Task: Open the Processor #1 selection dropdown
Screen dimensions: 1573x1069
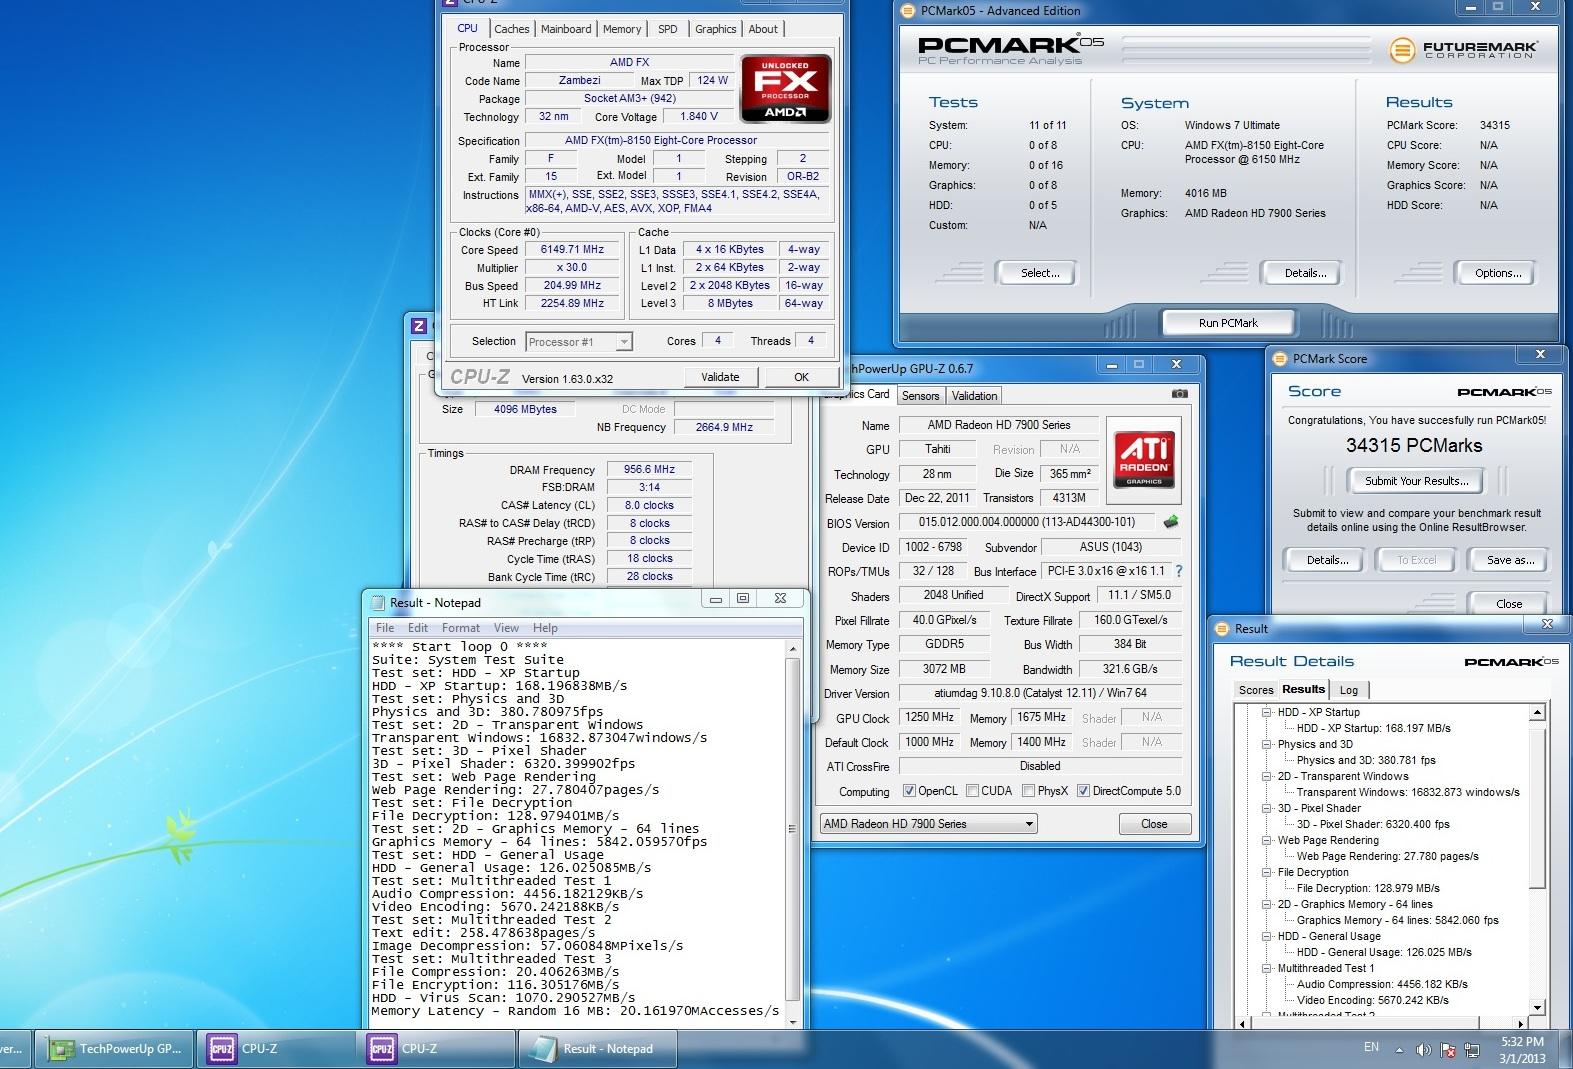Action: point(578,342)
